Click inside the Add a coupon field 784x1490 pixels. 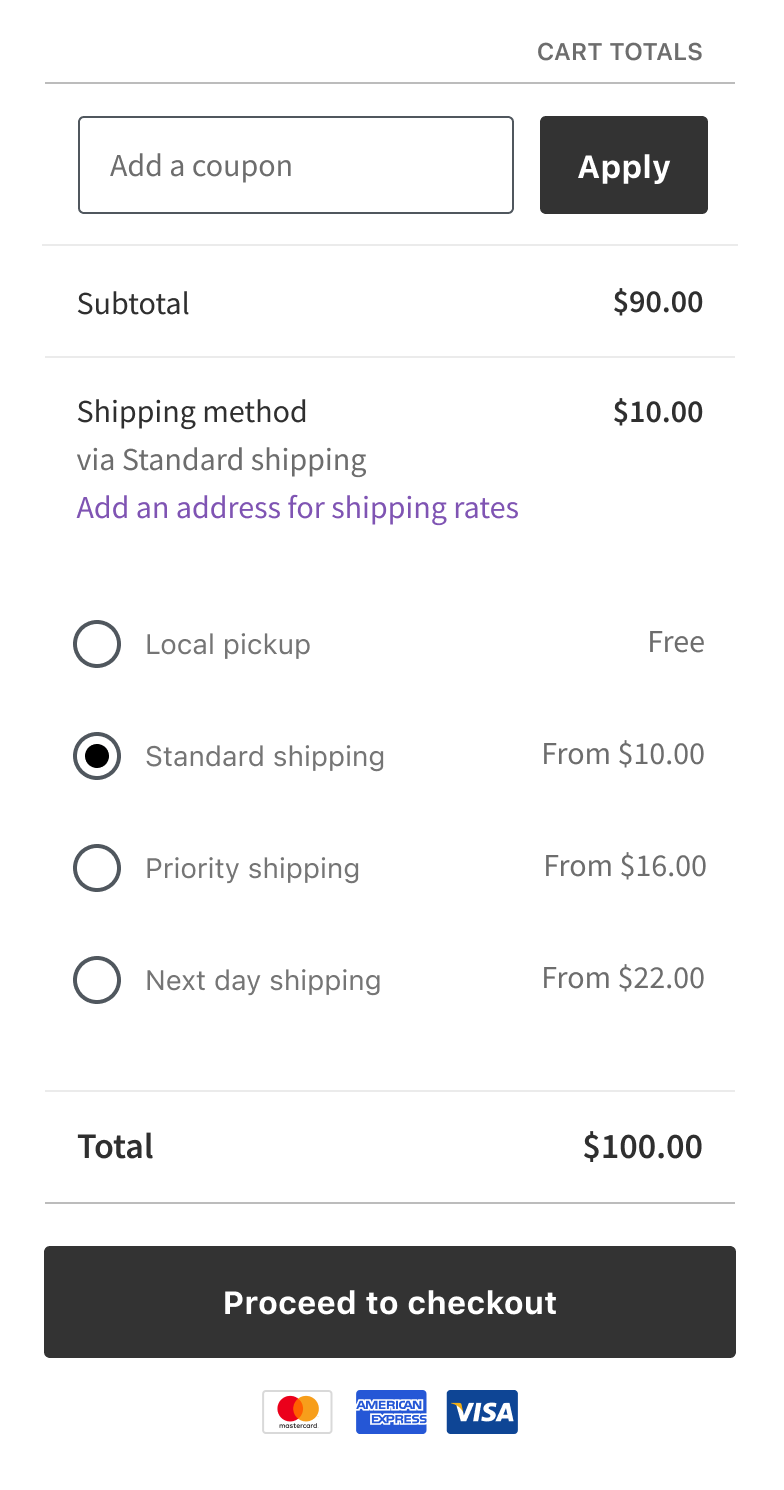coord(295,165)
